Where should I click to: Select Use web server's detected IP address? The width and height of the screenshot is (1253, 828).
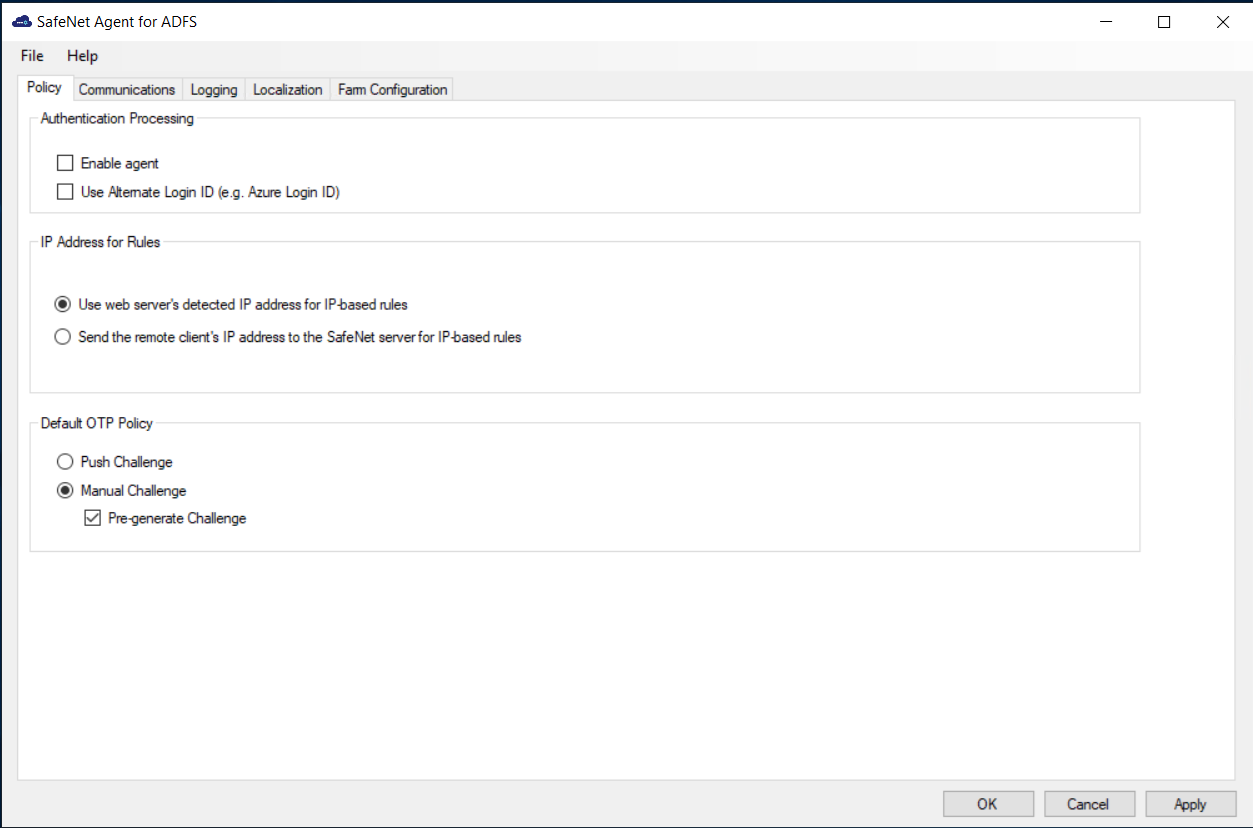coord(63,304)
